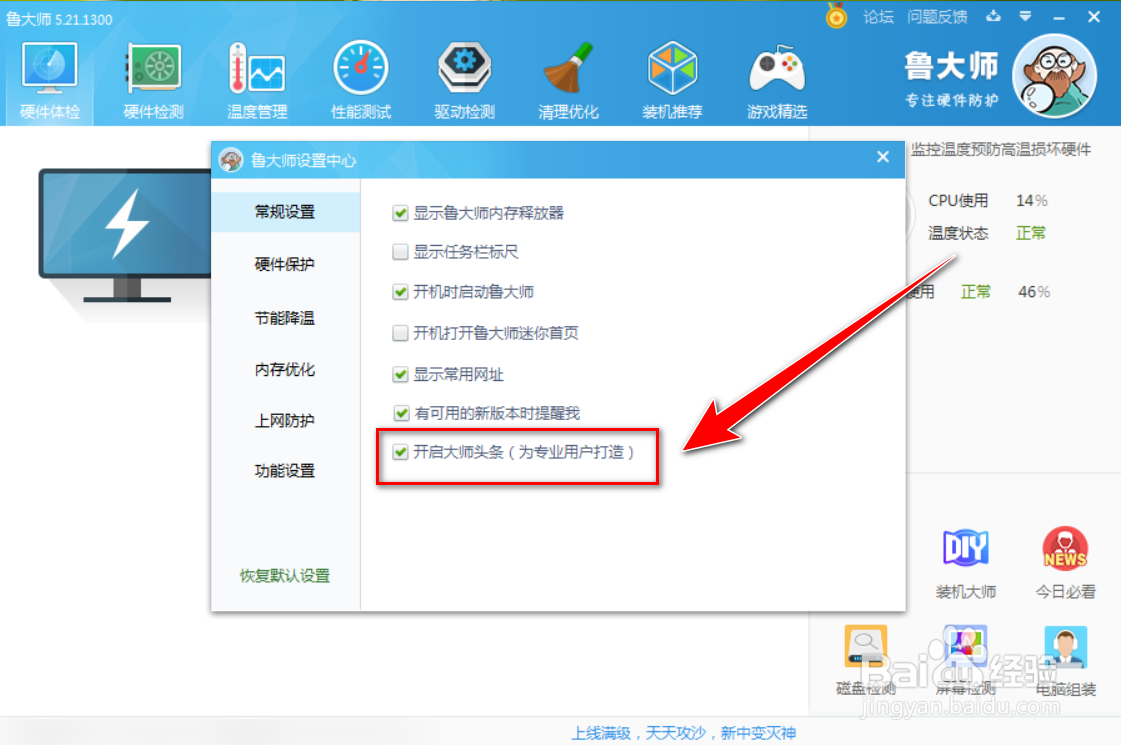
Task: Click the settings center mascot logo icon
Action: point(231,159)
